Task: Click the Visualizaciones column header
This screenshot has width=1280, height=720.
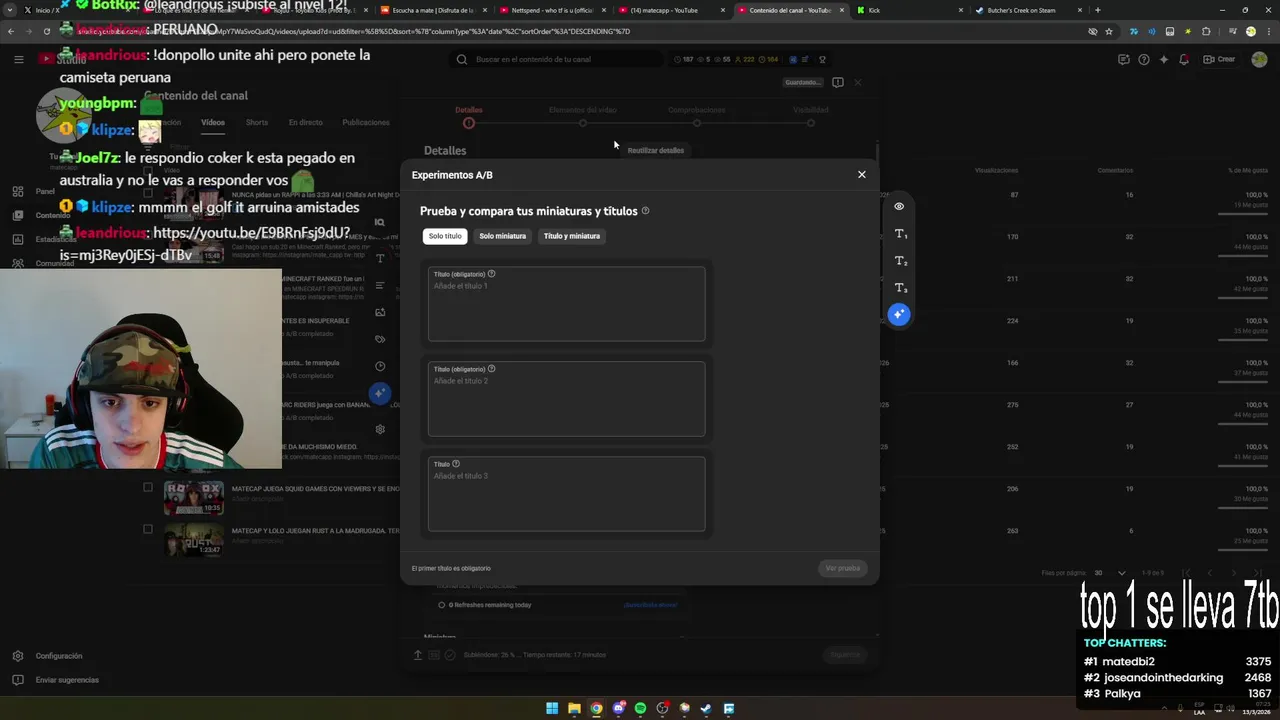Action: [x=996, y=170]
